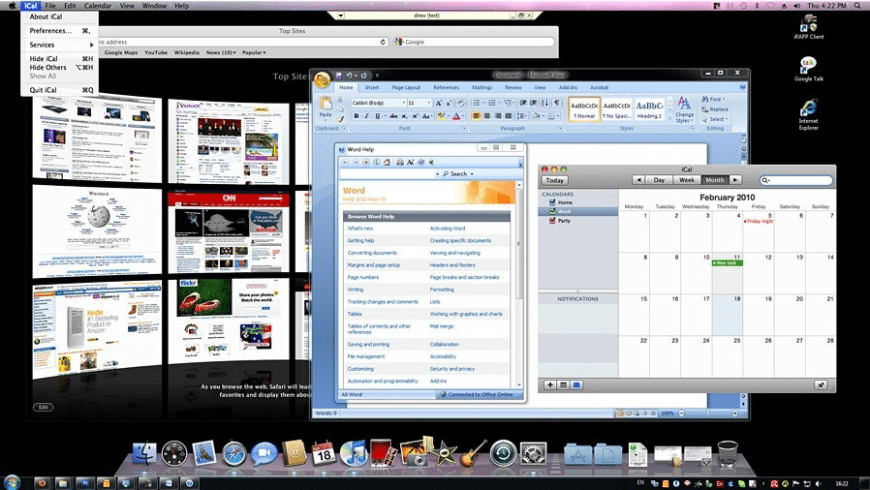Click the iCal add calendar plus button
The height and width of the screenshot is (490, 870).
pos(550,385)
